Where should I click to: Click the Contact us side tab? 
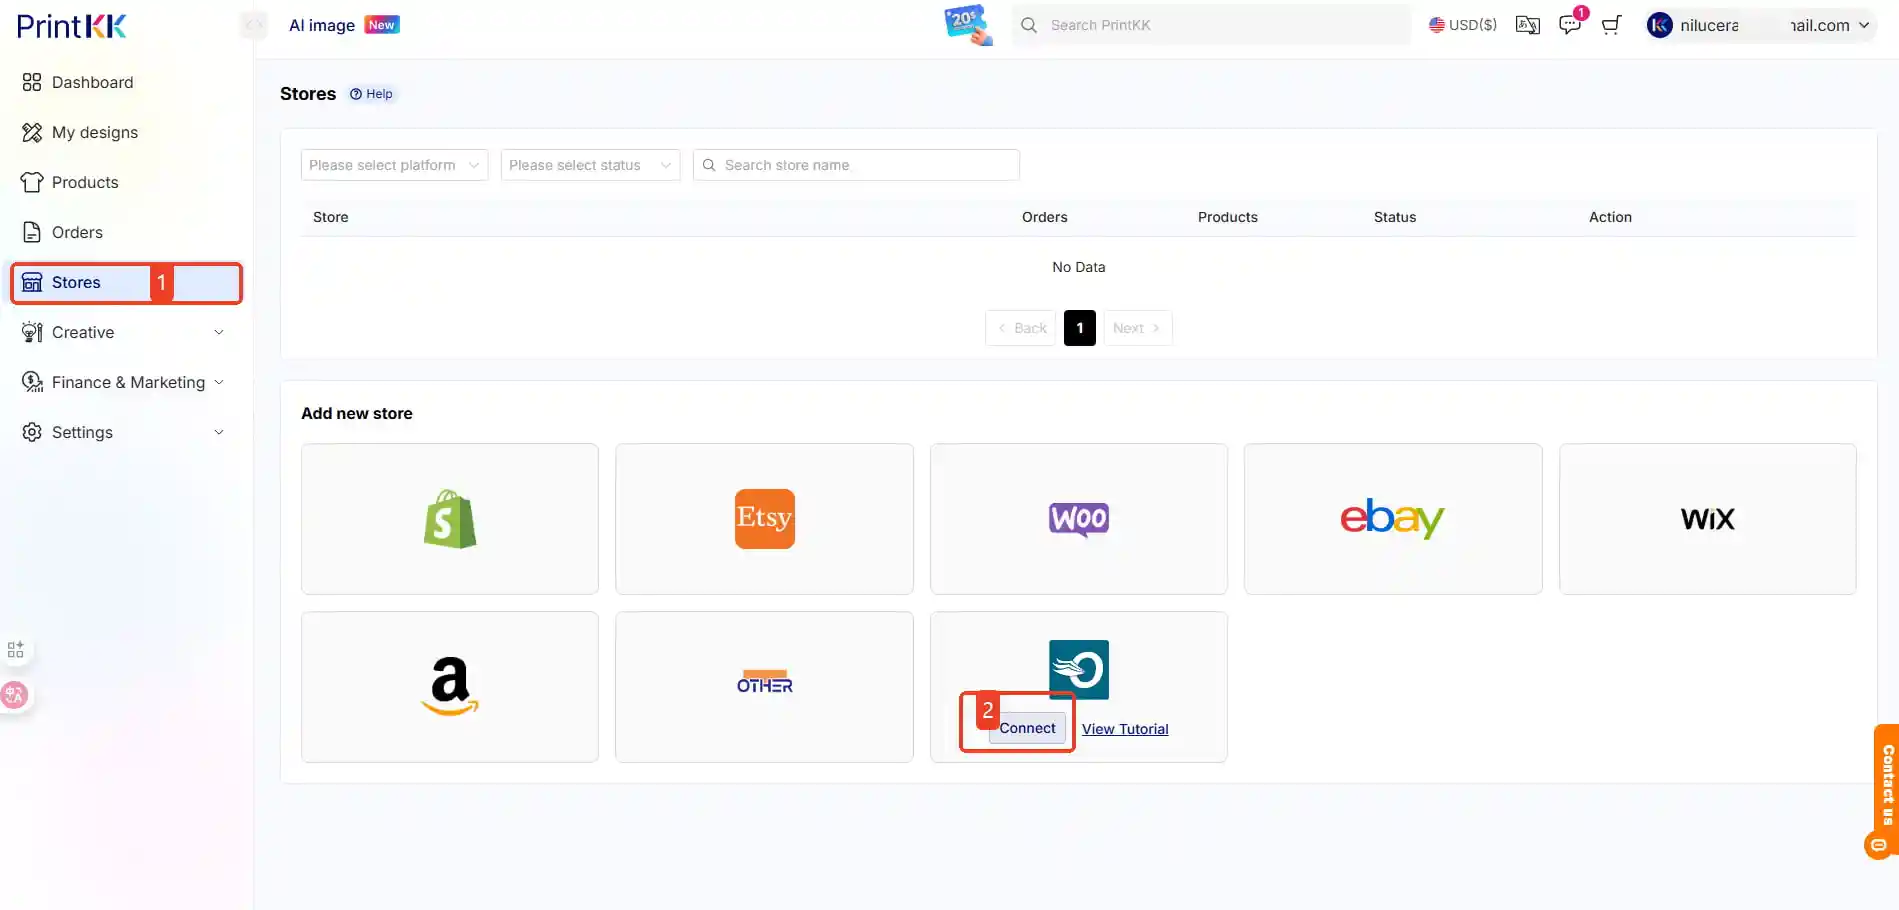point(1886,785)
